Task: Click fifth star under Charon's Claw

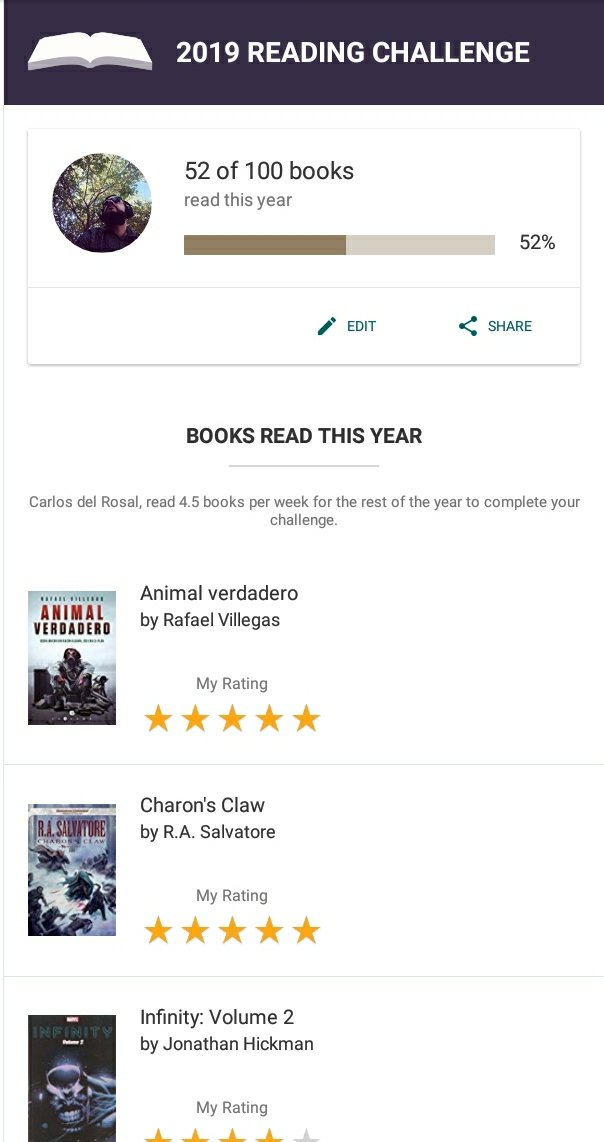Action: [x=306, y=931]
